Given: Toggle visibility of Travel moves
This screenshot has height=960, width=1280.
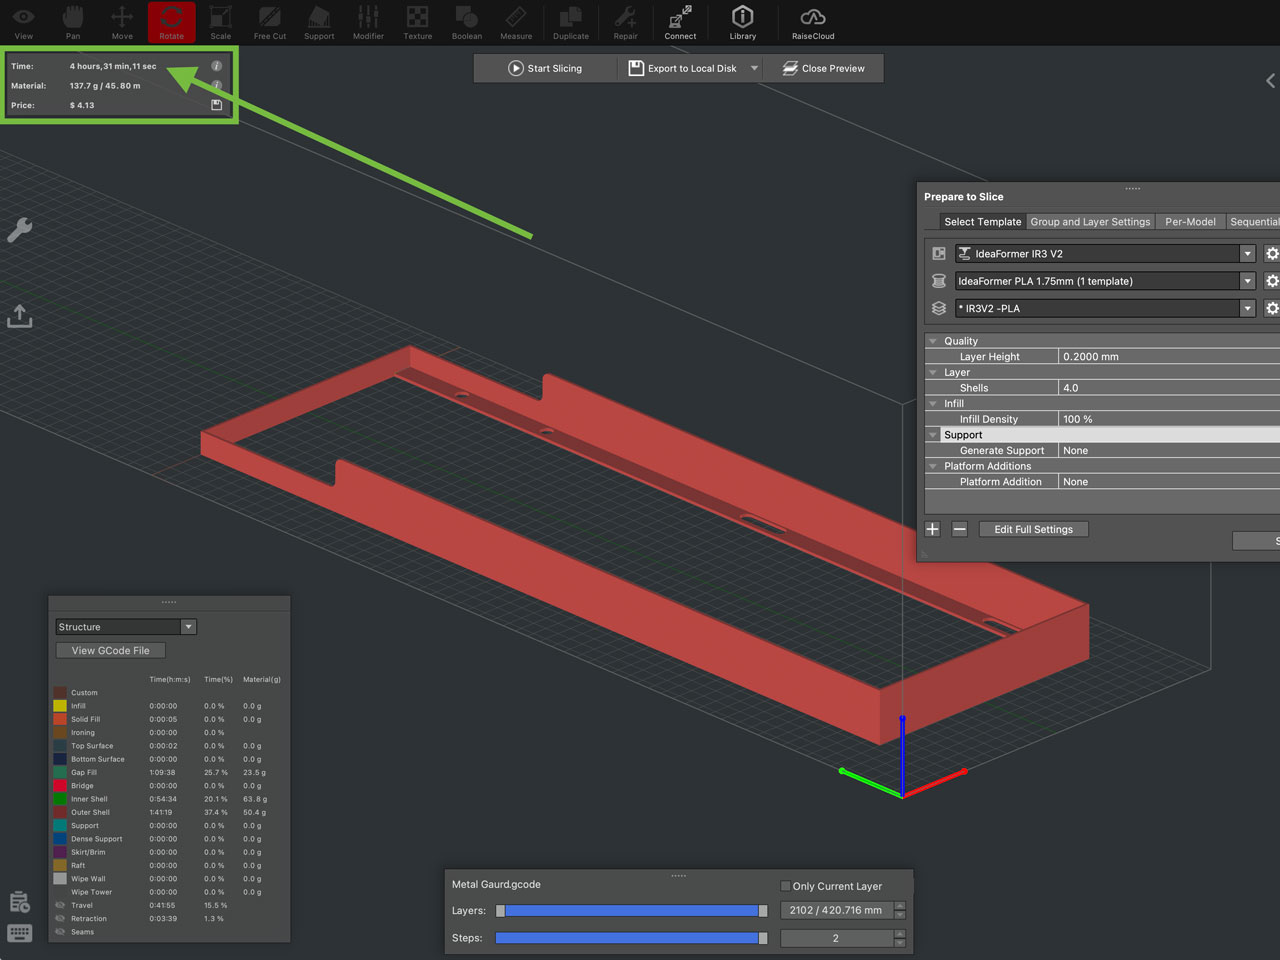Looking at the screenshot, I should [x=61, y=905].
